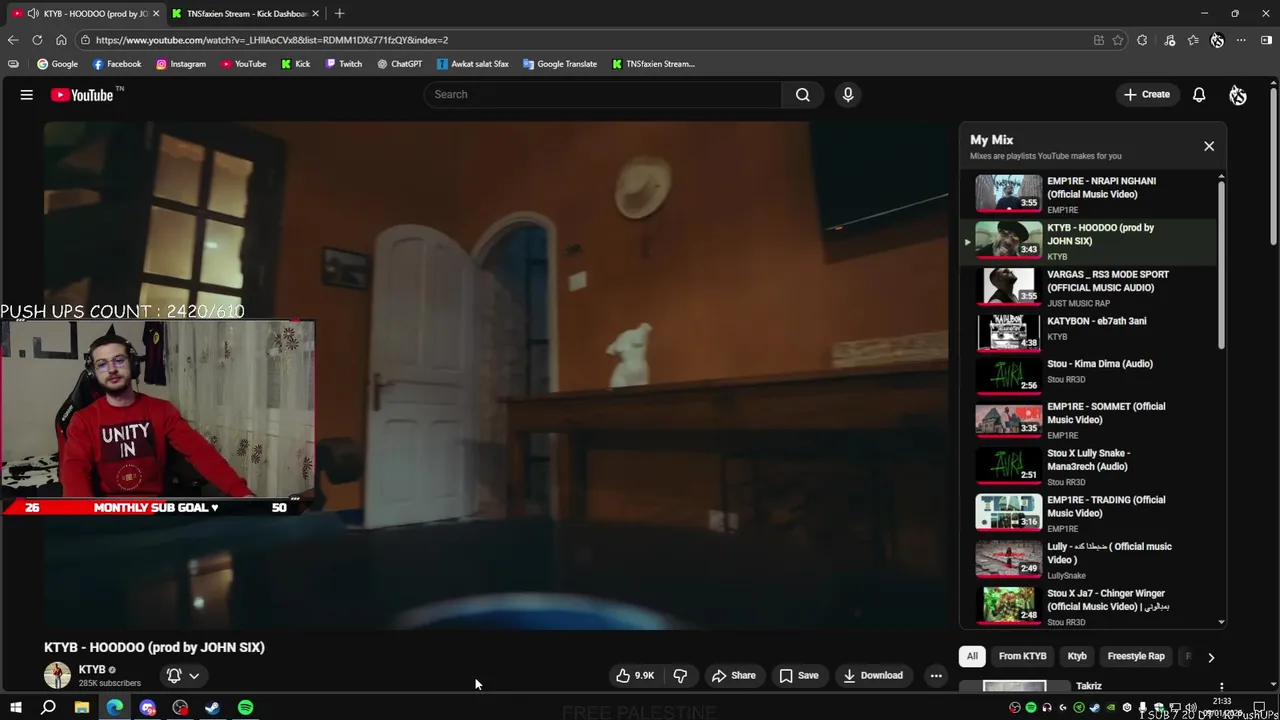This screenshot has height=720, width=1280.
Task: Open File Explorer from the taskbar
Action: [x=82, y=708]
